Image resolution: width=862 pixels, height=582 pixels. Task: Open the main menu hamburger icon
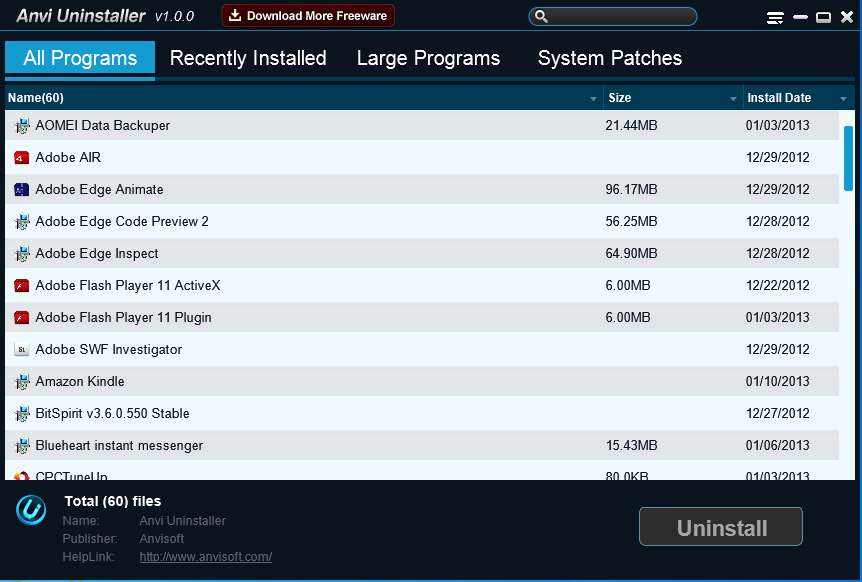point(775,18)
